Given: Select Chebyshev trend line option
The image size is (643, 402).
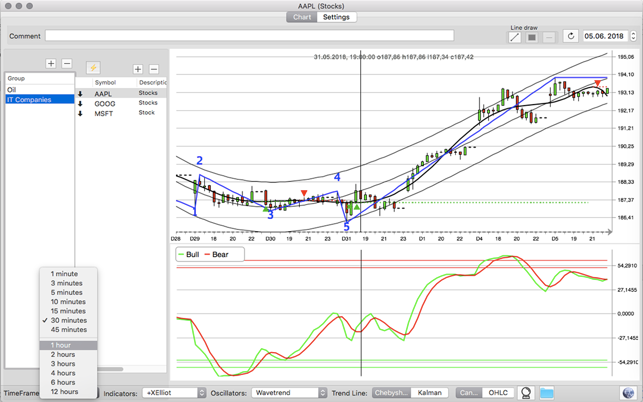Looking at the screenshot, I should (391, 393).
